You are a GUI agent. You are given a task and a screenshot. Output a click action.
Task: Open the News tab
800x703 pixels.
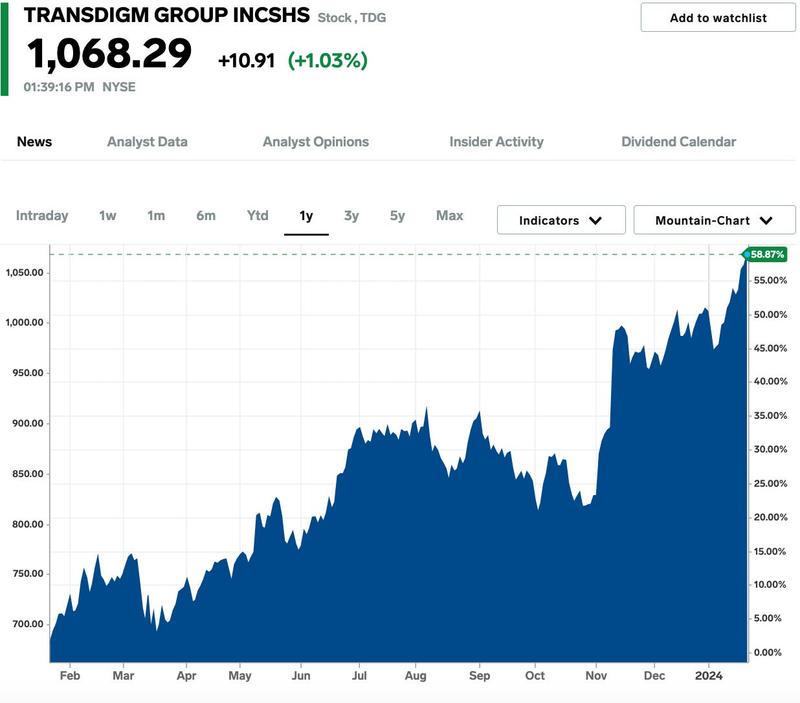[35, 142]
